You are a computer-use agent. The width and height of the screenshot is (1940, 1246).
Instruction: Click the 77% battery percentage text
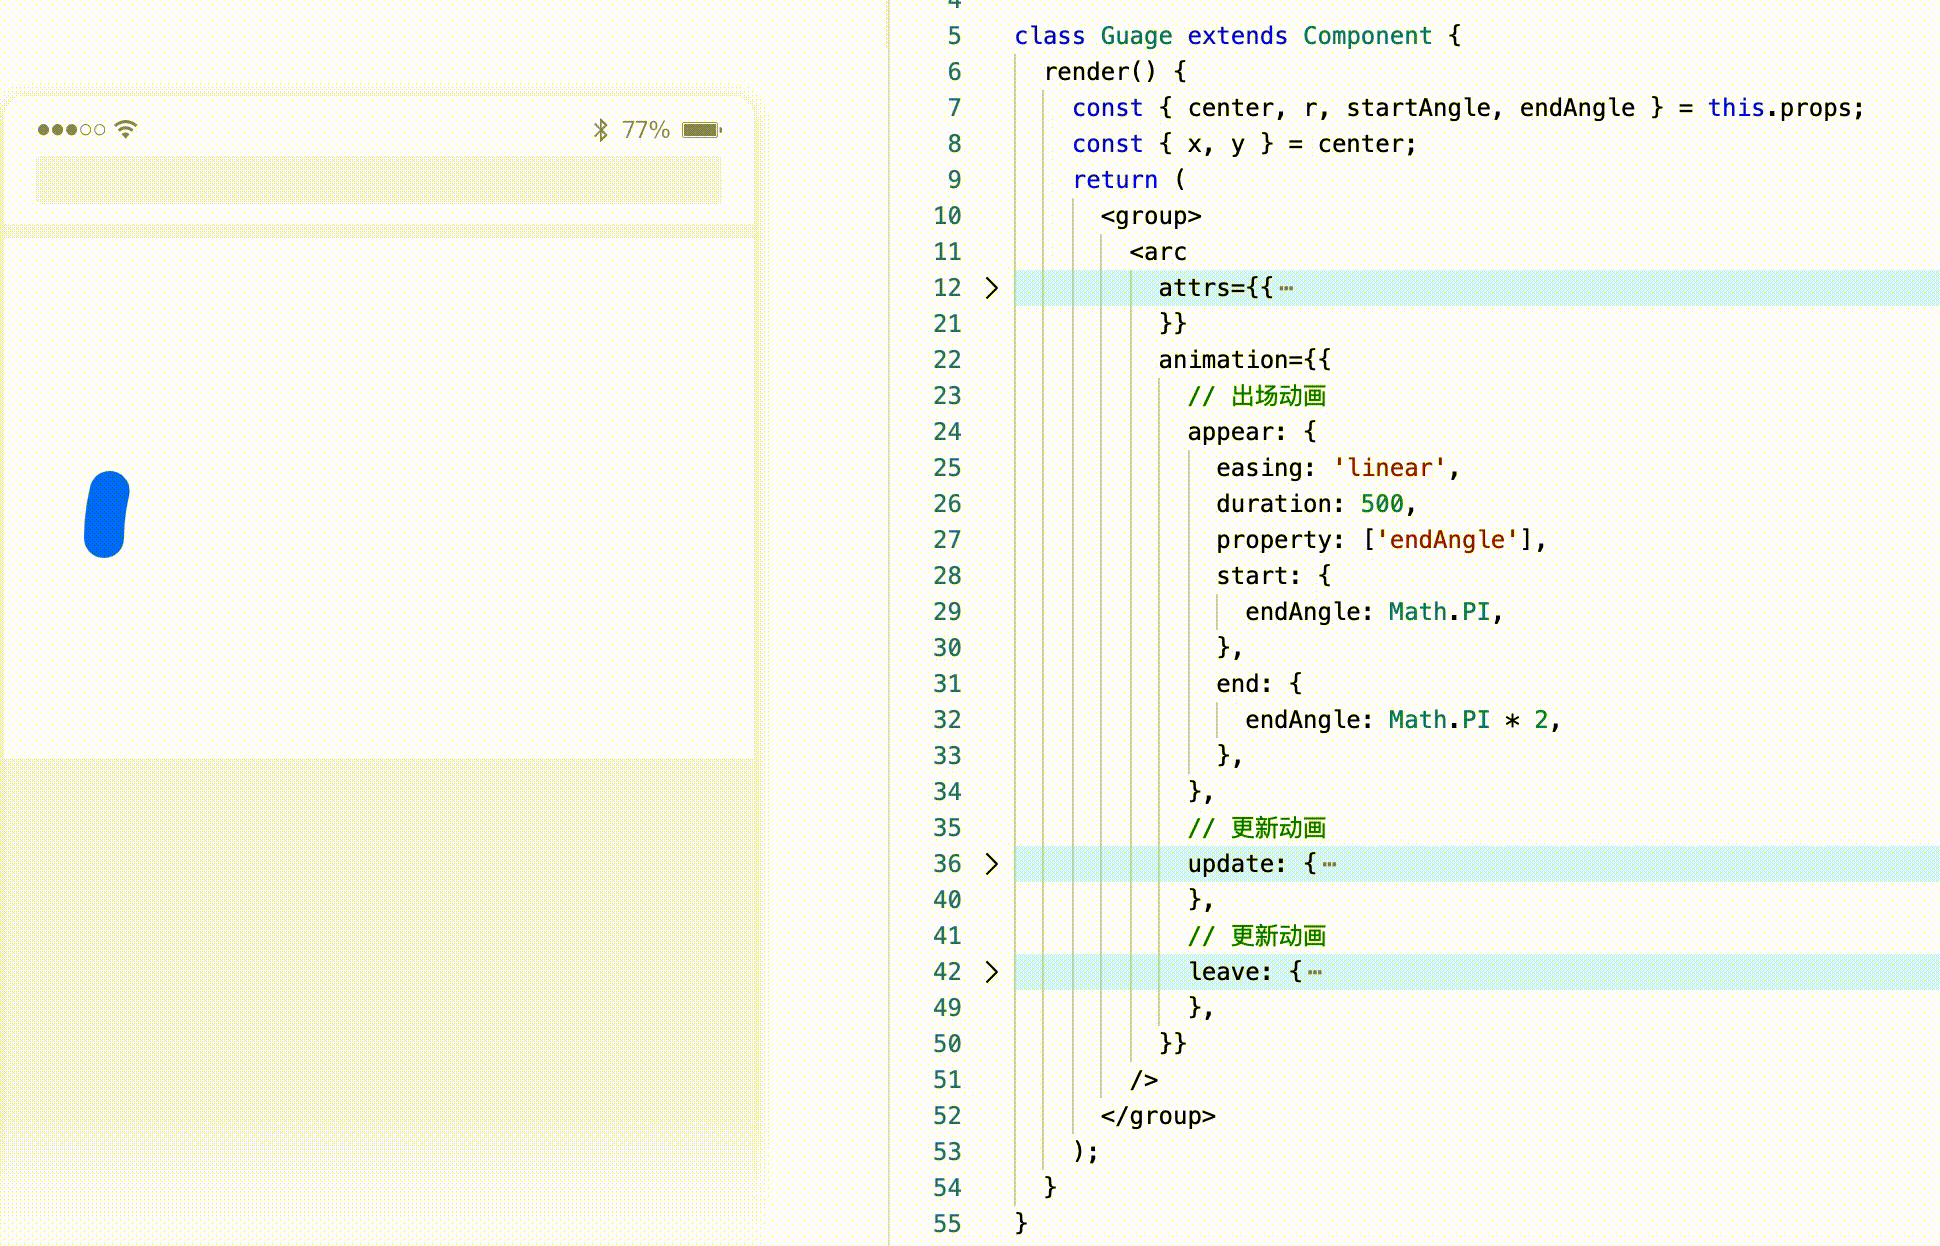coord(645,130)
